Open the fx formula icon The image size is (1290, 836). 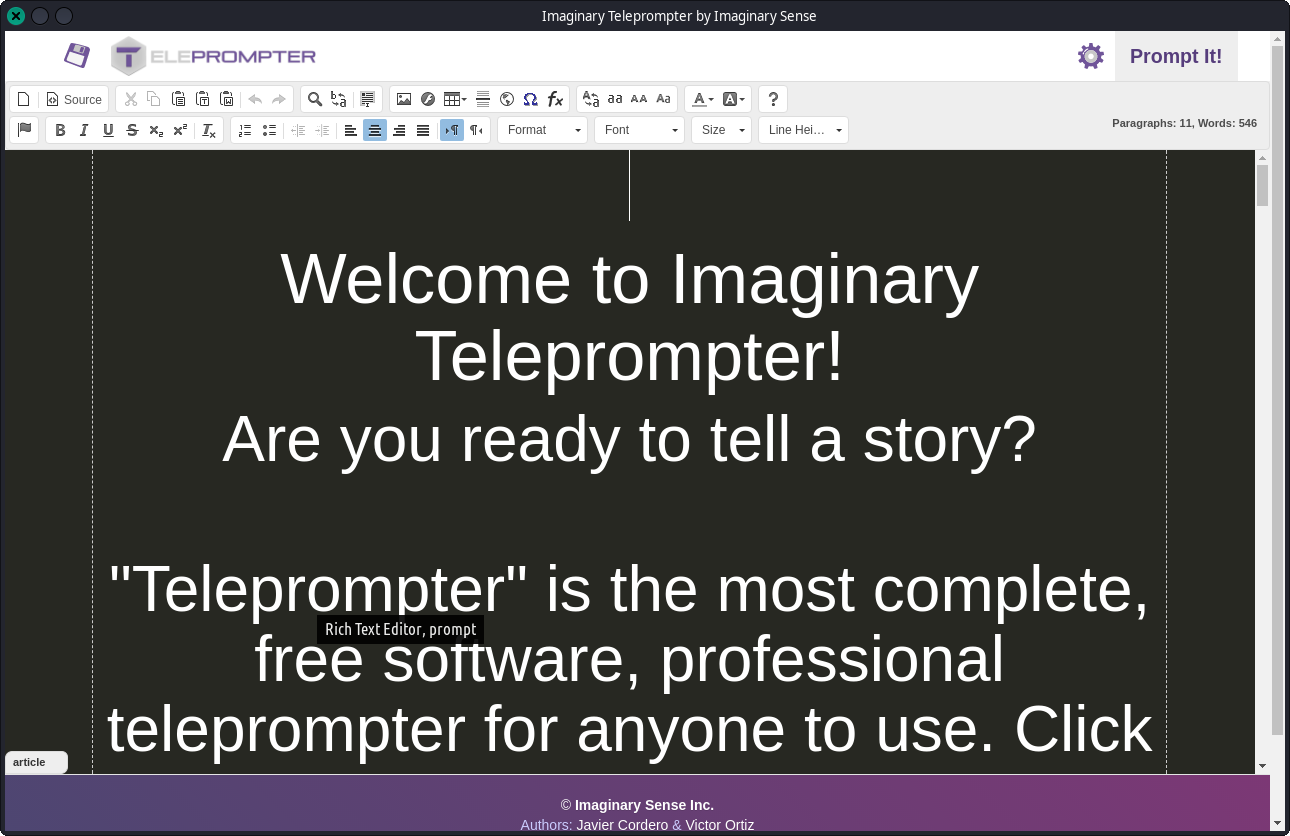coord(555,99)
